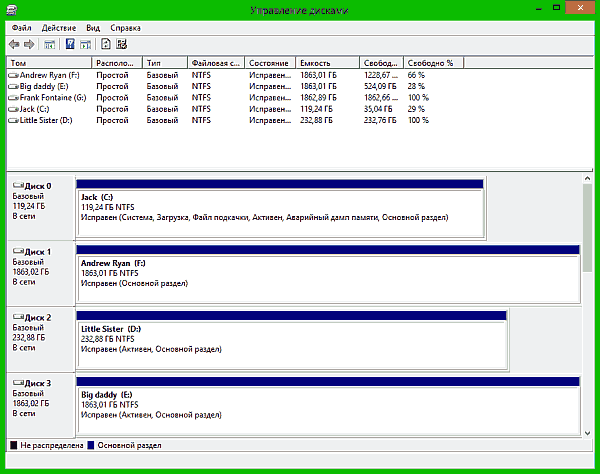This screenshot has width=600, height=474.
Task: Click the Forward arrow in the toolbar
Action: (x=29, y=44)
